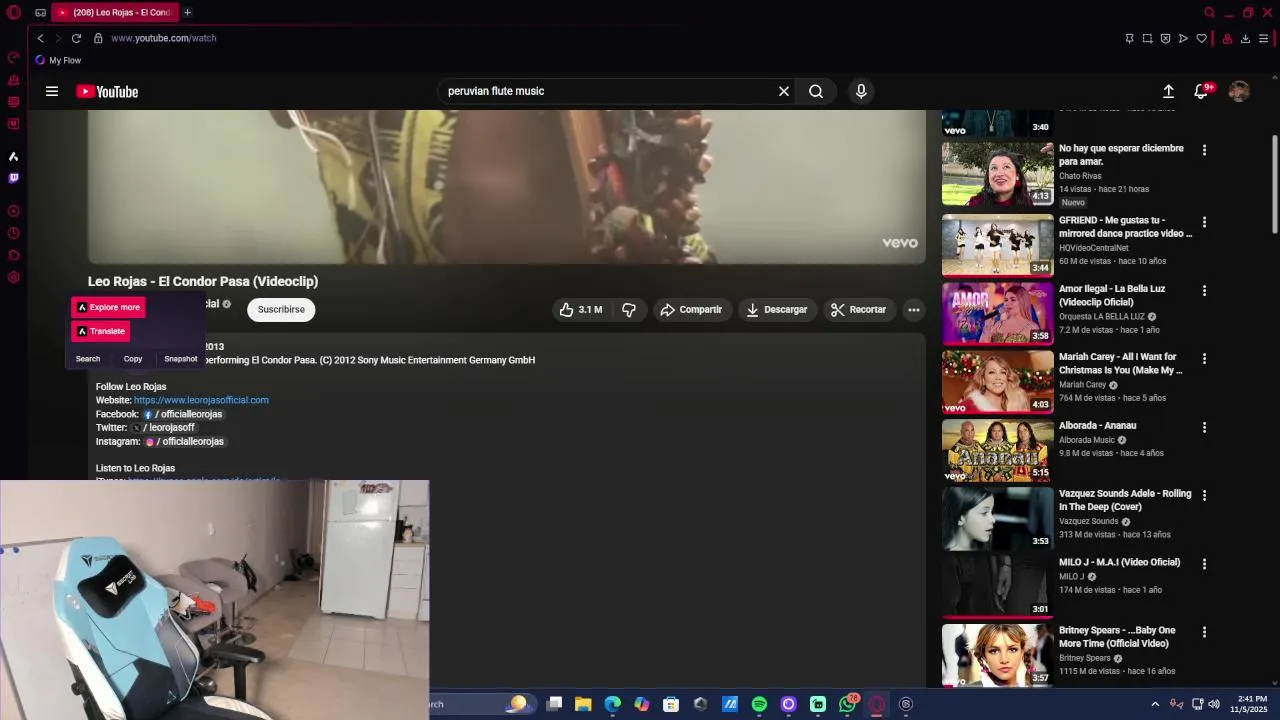Show hidden system tray icons chevron
The image size is (1280, 720).
point(1155,704)
